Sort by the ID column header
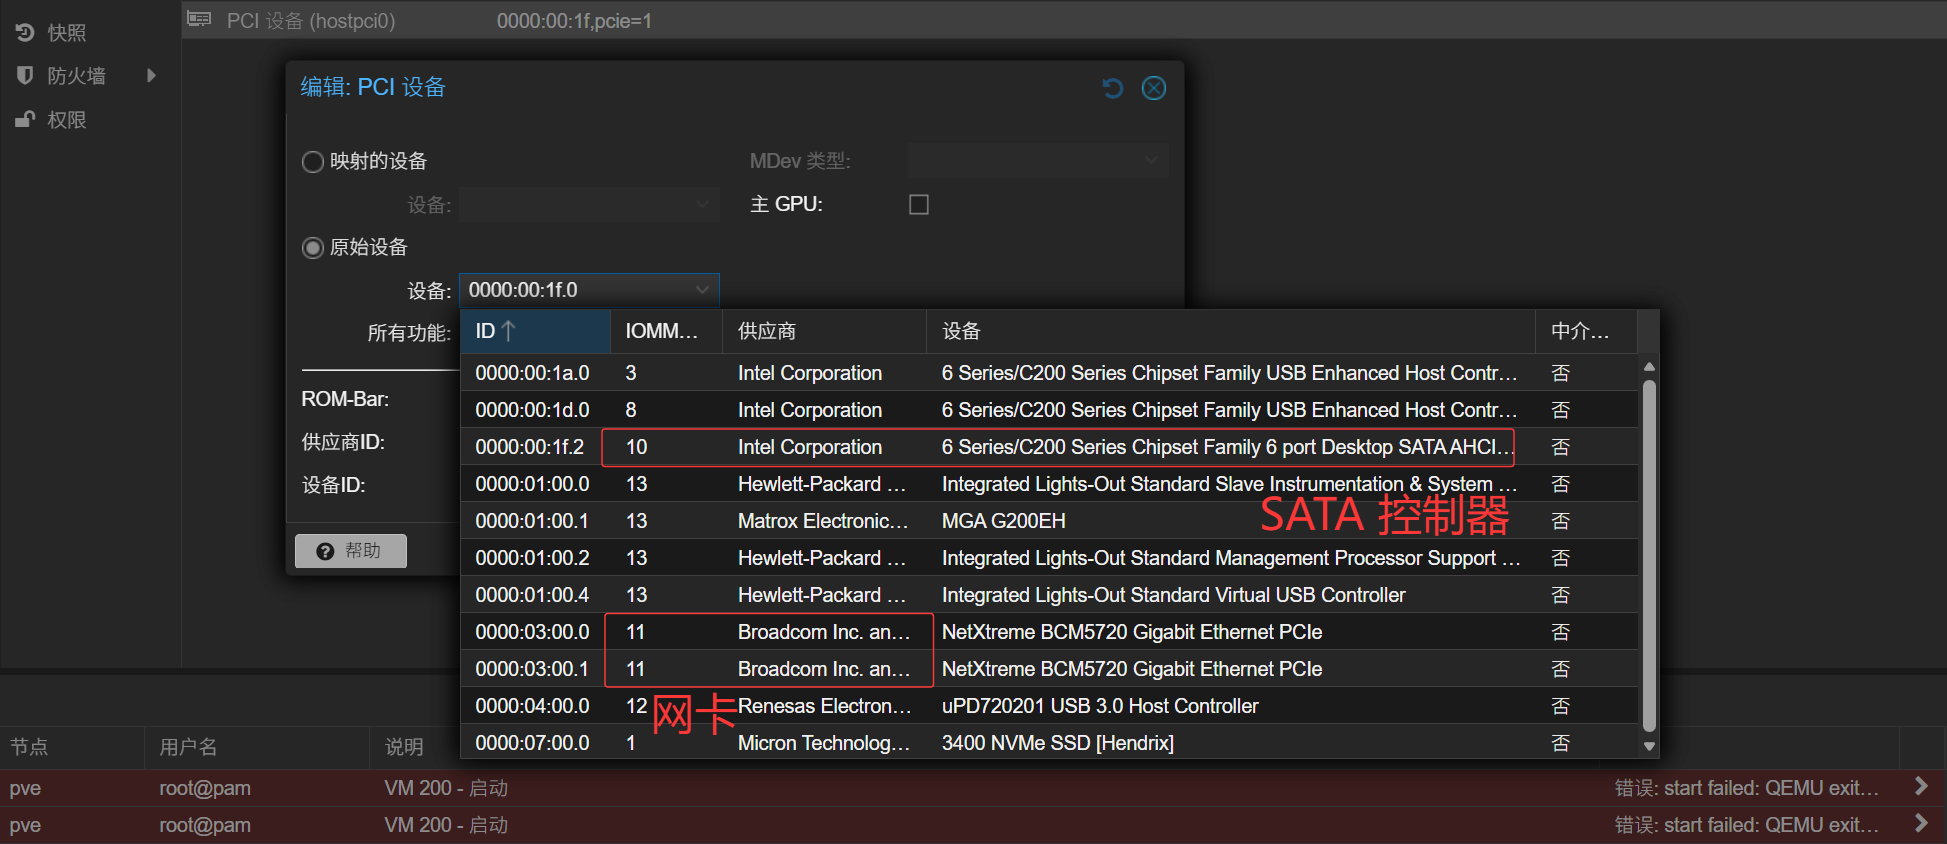Screen dimensions: 1947x844 pos(534,331)
